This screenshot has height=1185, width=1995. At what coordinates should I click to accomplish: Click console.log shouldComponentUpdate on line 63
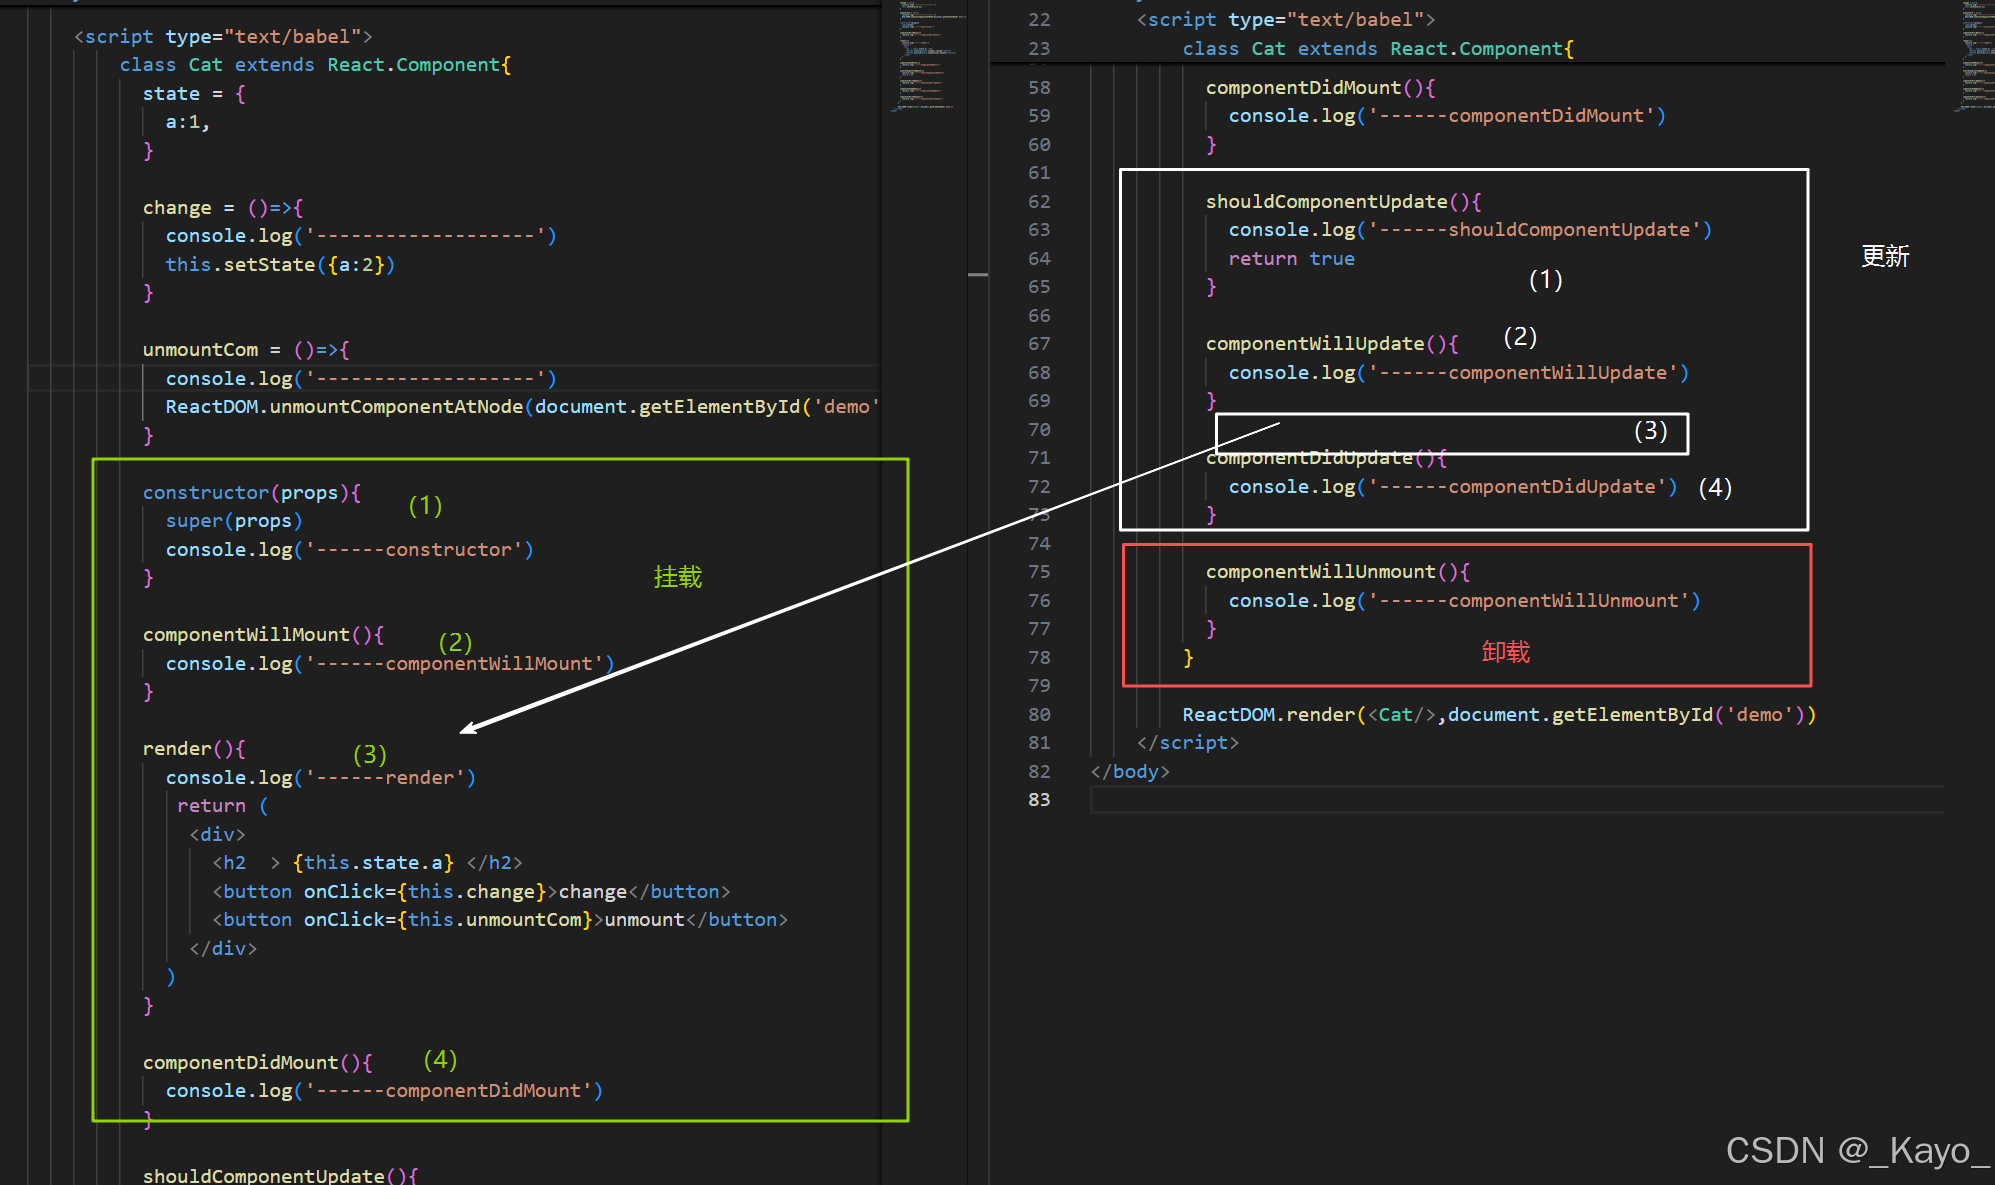1470,230
